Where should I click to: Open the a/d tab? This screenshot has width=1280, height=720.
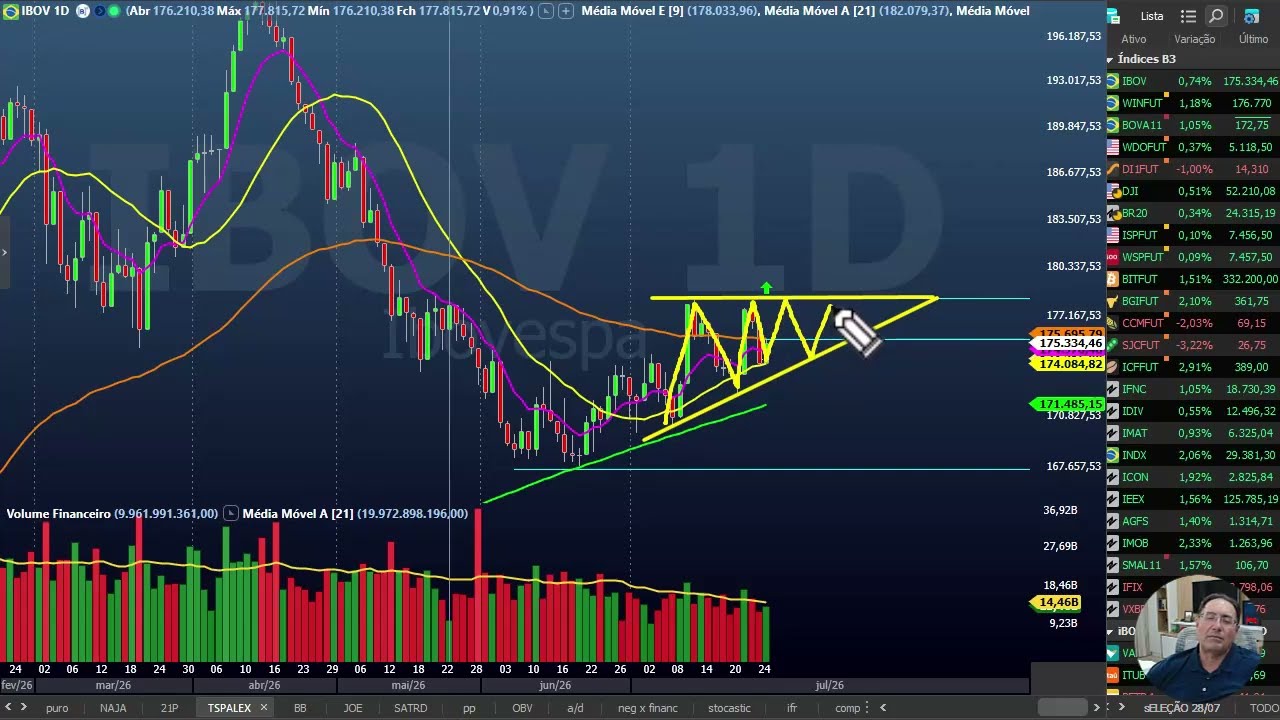pyautogui.click(x=575, y=708)
